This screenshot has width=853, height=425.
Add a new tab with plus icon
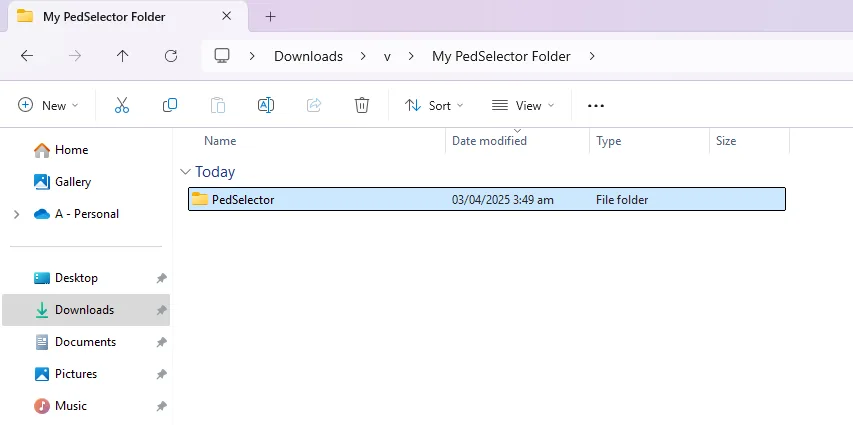tap(270, 16)
